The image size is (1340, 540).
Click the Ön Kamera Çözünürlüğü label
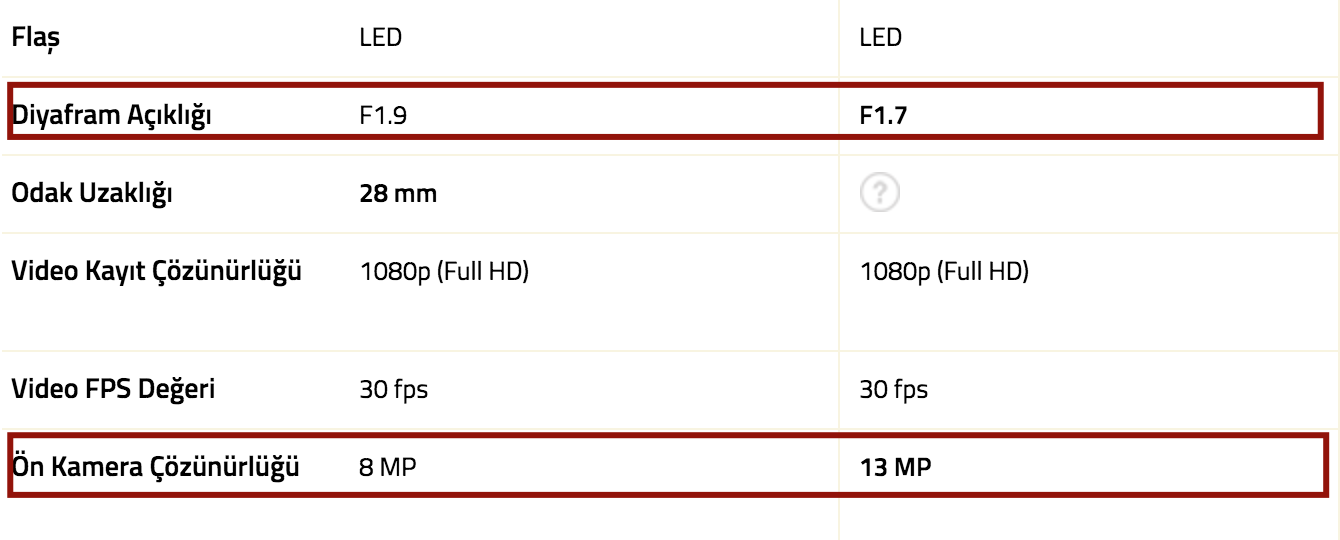(156, 466)
